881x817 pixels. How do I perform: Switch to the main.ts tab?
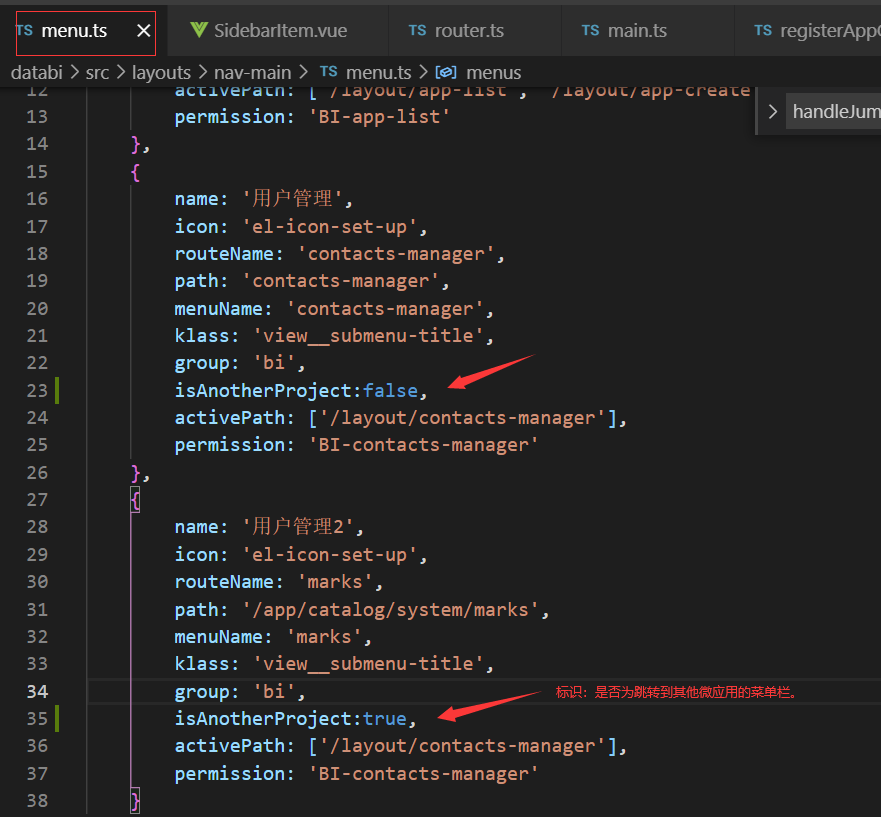click(x=626, y=31)
